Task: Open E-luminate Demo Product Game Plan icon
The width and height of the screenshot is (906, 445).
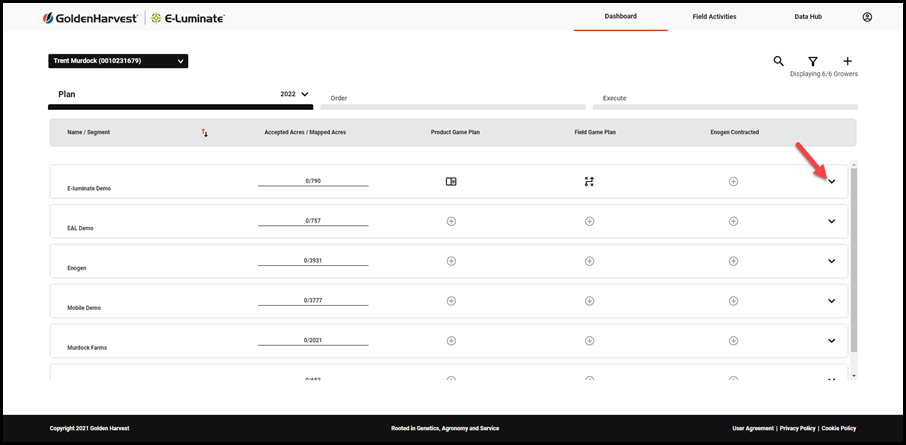Action: (451, 181)
